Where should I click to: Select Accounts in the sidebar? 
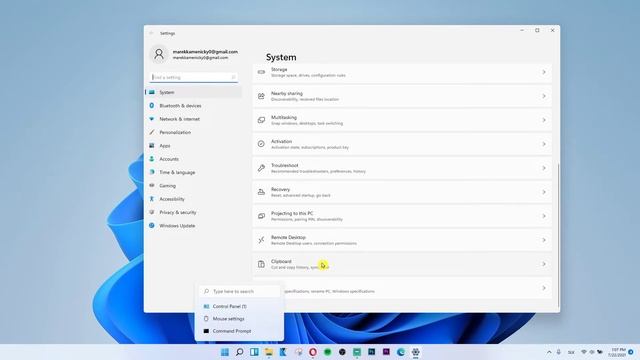click(193, 159)
